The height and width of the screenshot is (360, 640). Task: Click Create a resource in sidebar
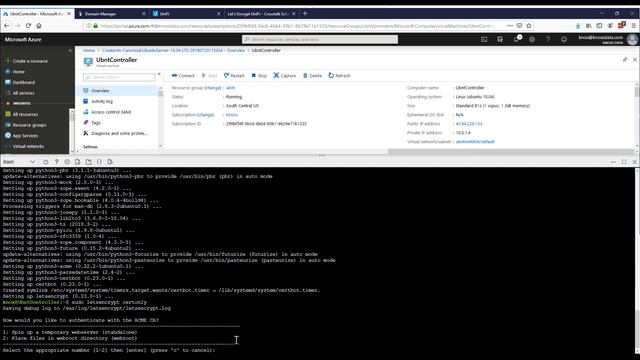(x=29, y=61)
